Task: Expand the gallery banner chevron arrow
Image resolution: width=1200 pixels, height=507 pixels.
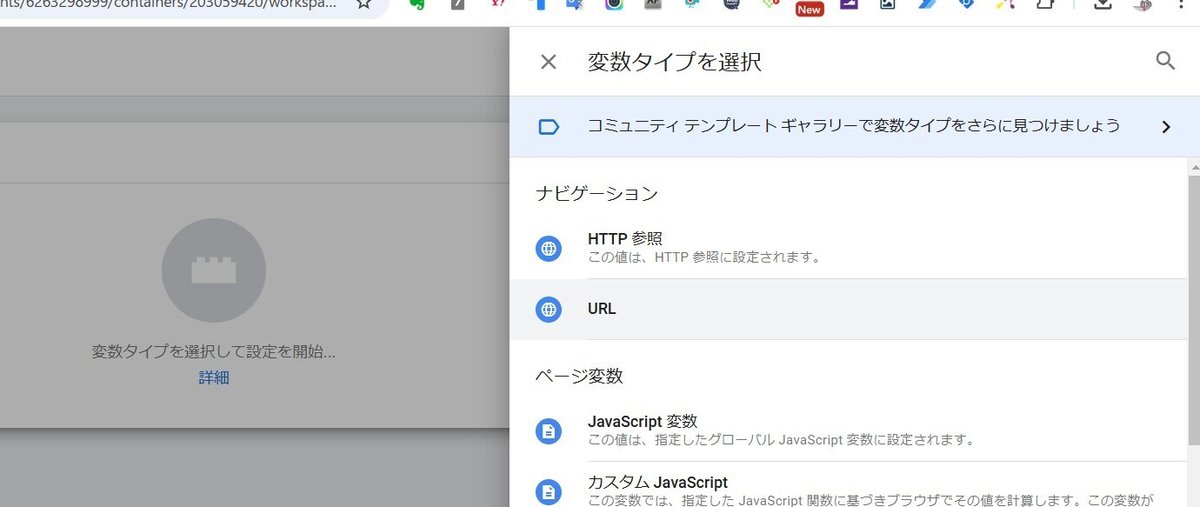Action: click(x=1165, y=127)
